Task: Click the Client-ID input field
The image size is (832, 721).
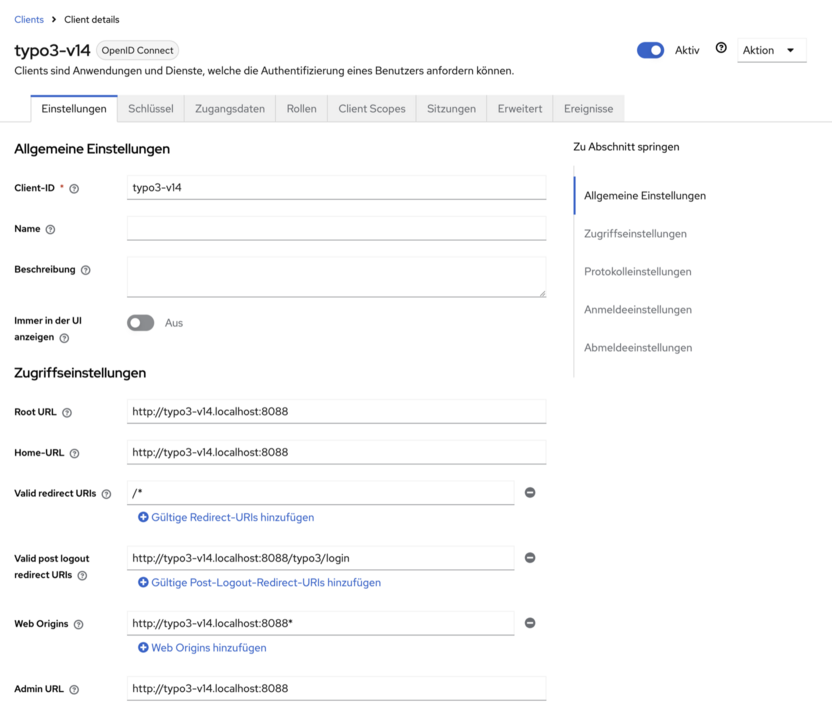Action: [x=336, y=188]
